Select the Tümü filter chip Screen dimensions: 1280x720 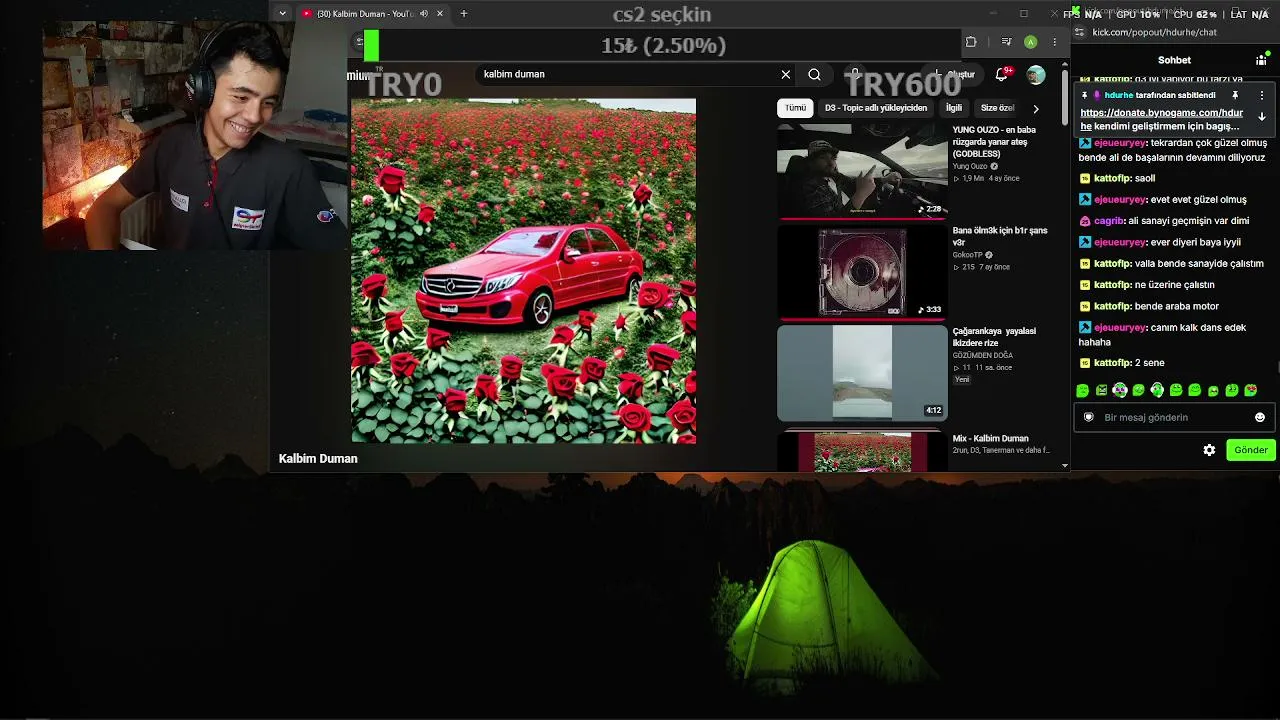[x=795, y=108]
